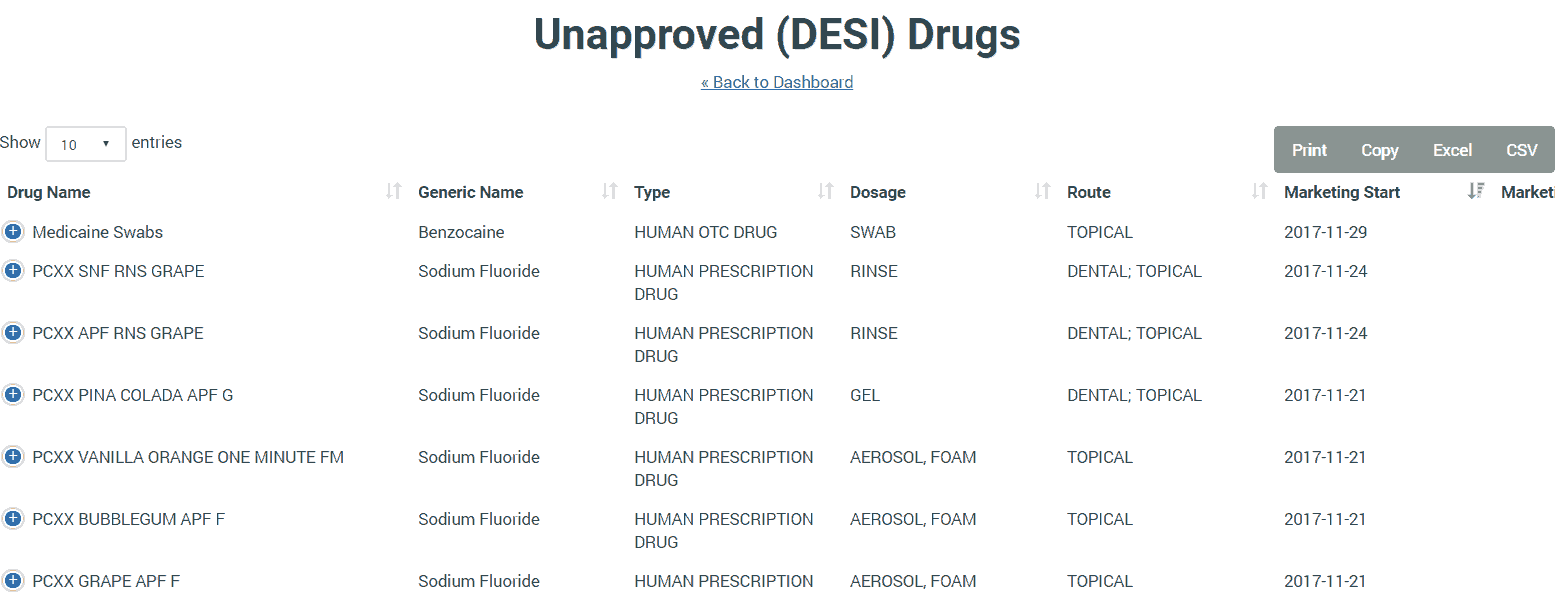
Task: Export the table using Excel button
Action: [x=1452, y=150]
